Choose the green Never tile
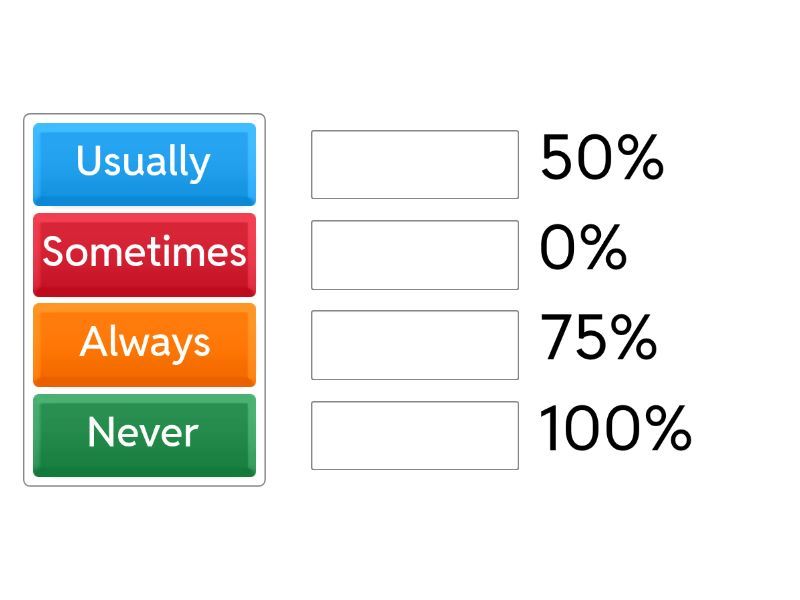Image resolution: width=800 pixels, height=600 pixels. point(144,434)
